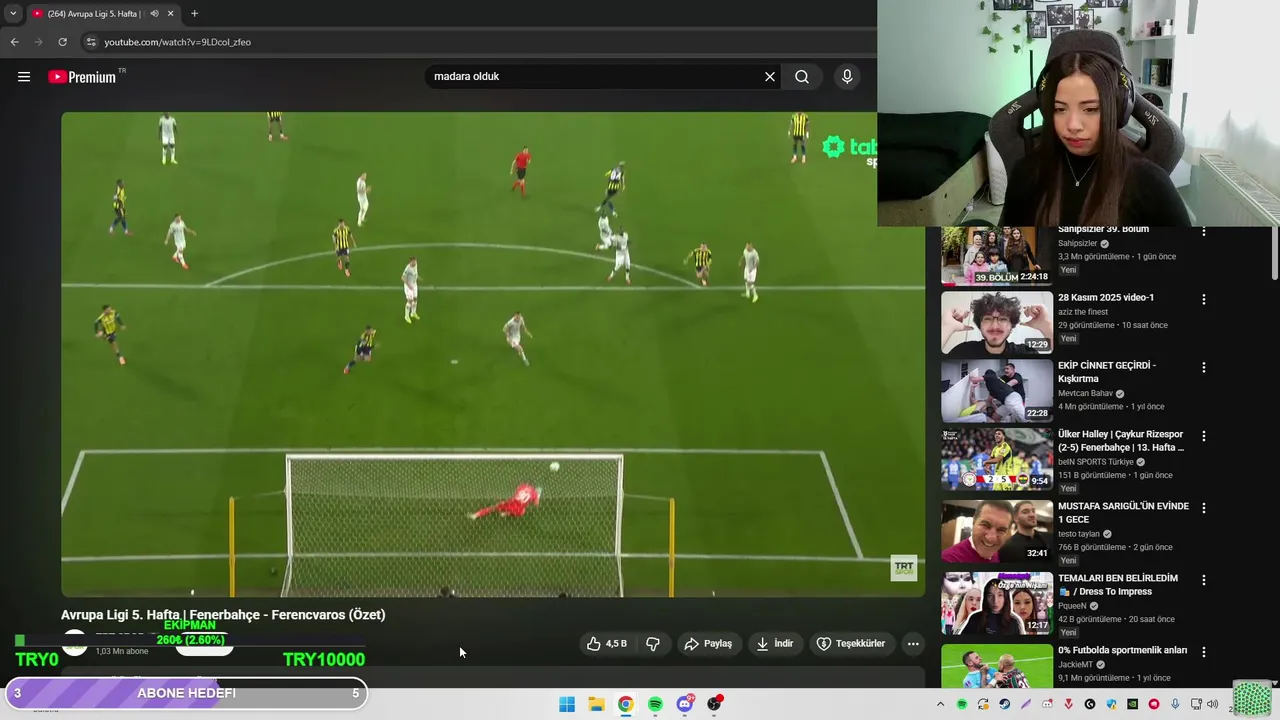Open options for Çaykur Rizespor video
The height and width of the screenshot is (720, 1280).
coord(1204,436)
